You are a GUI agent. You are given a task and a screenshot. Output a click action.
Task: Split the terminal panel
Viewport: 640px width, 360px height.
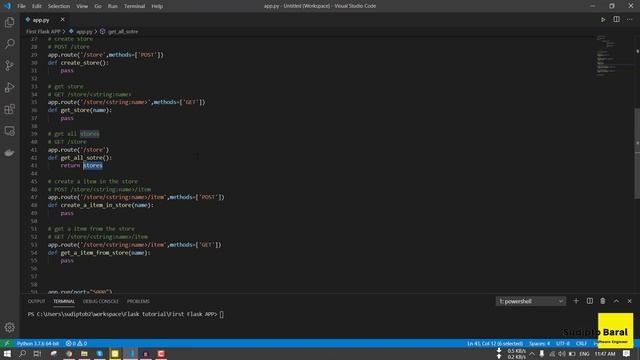pos(590,301)
